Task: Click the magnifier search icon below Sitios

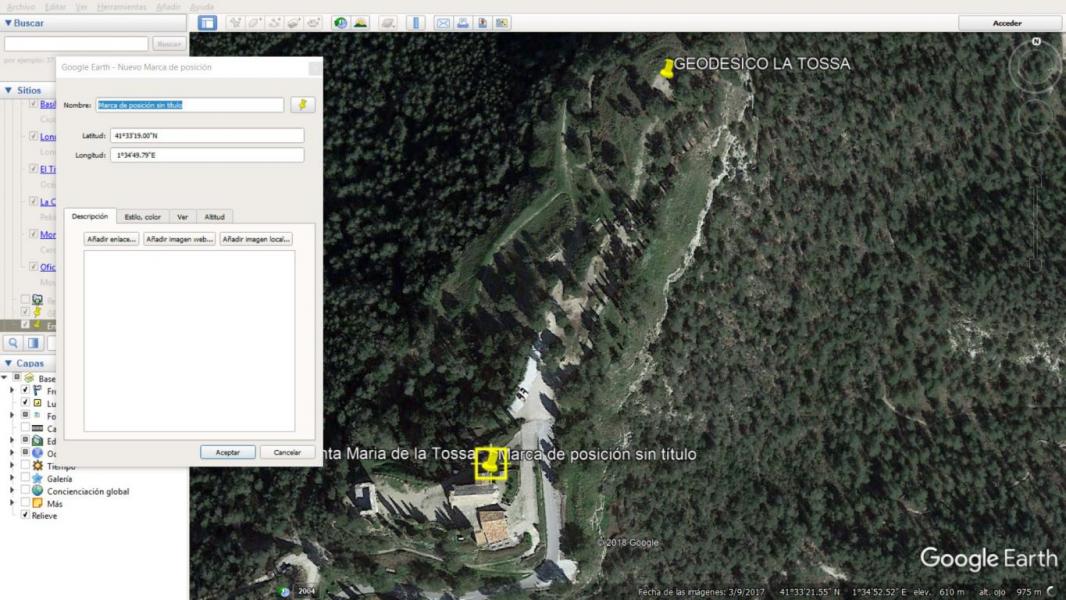Action: coord(14,343)
